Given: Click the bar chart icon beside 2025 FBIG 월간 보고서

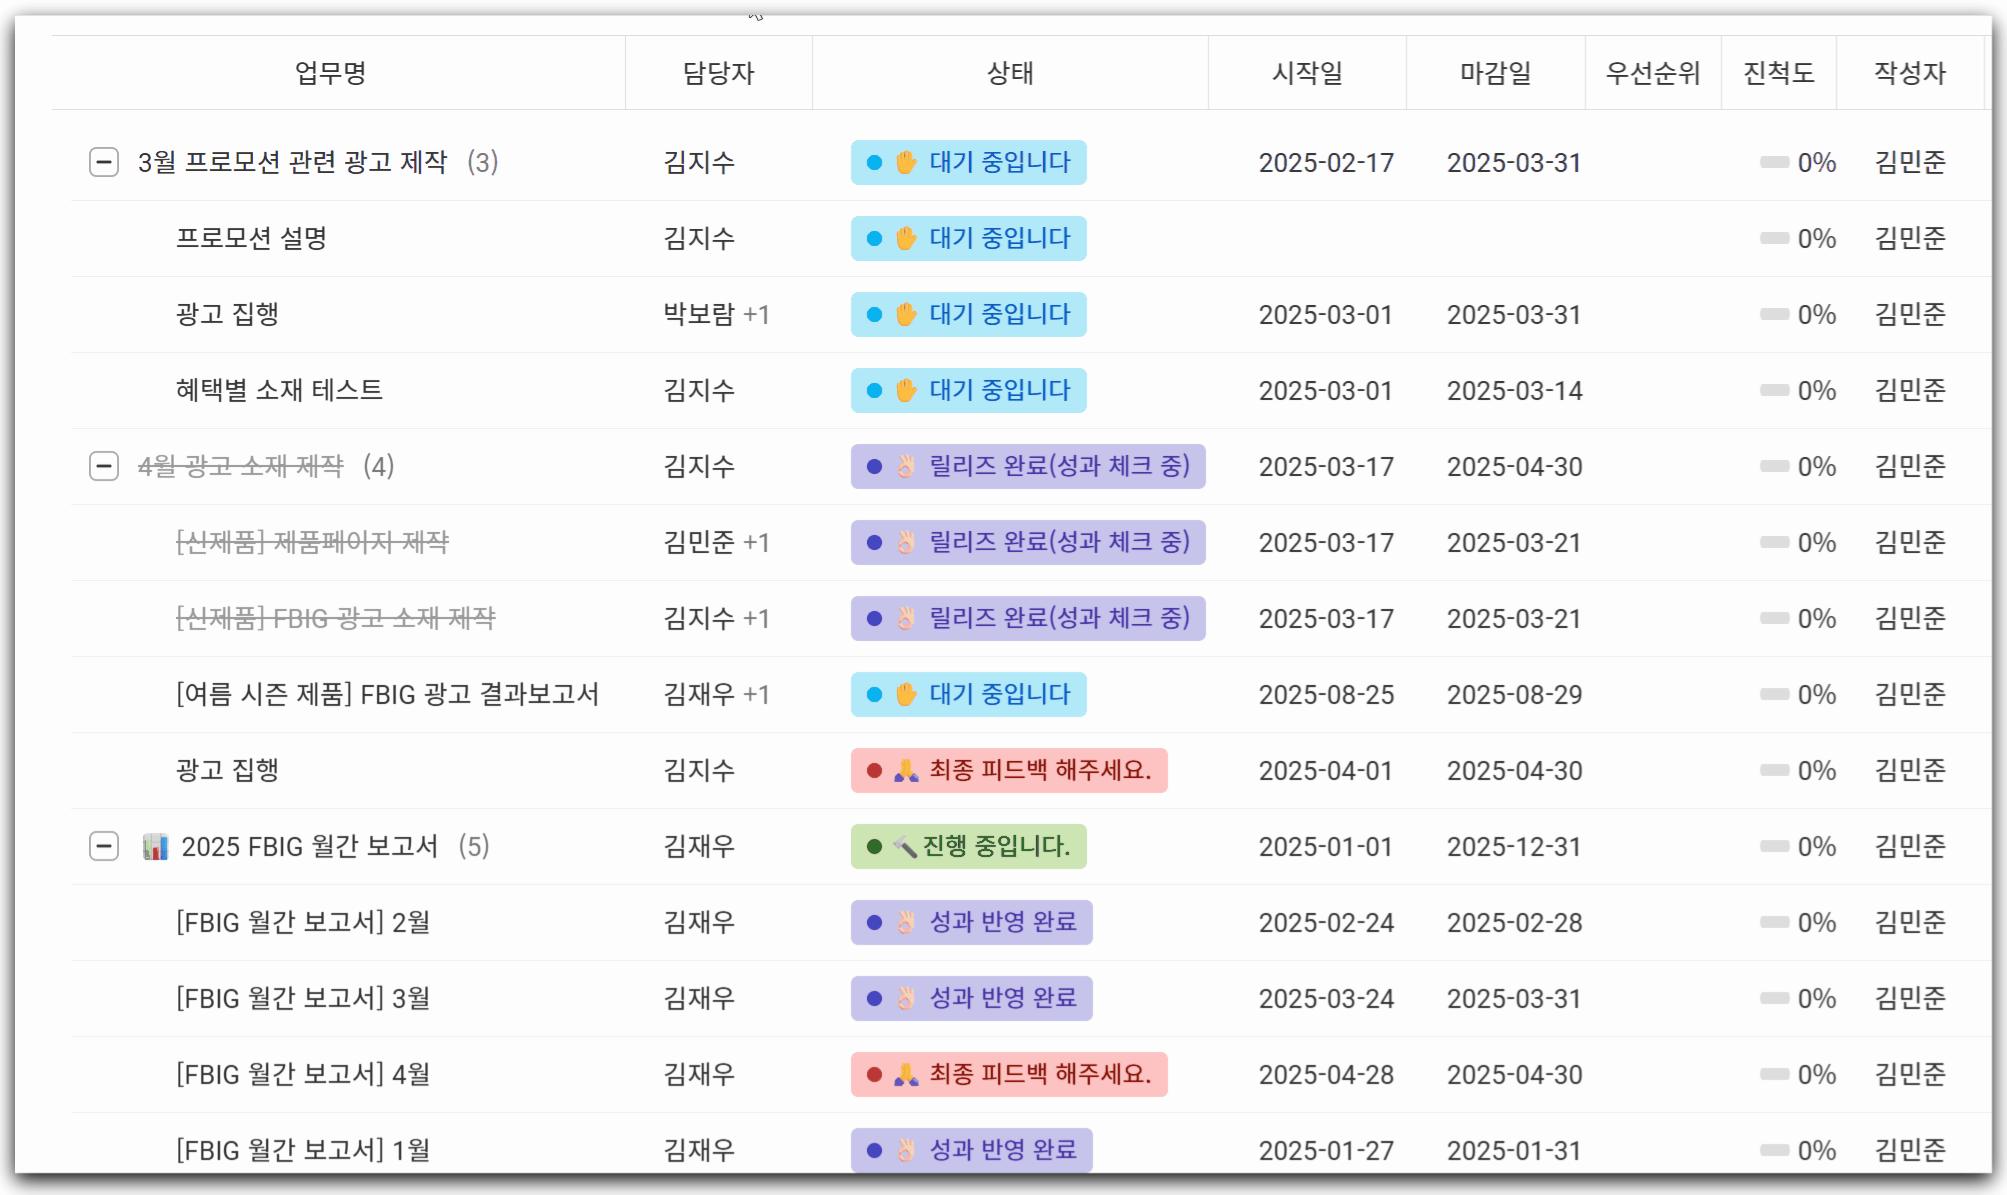Looking at the screenshot, I should [x=155, y=846].
